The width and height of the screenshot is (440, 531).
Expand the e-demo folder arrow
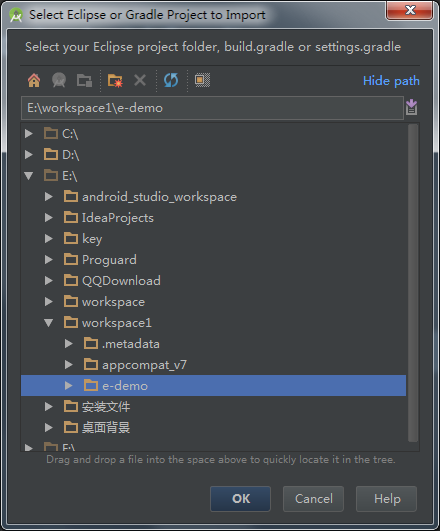pos(69,385)
